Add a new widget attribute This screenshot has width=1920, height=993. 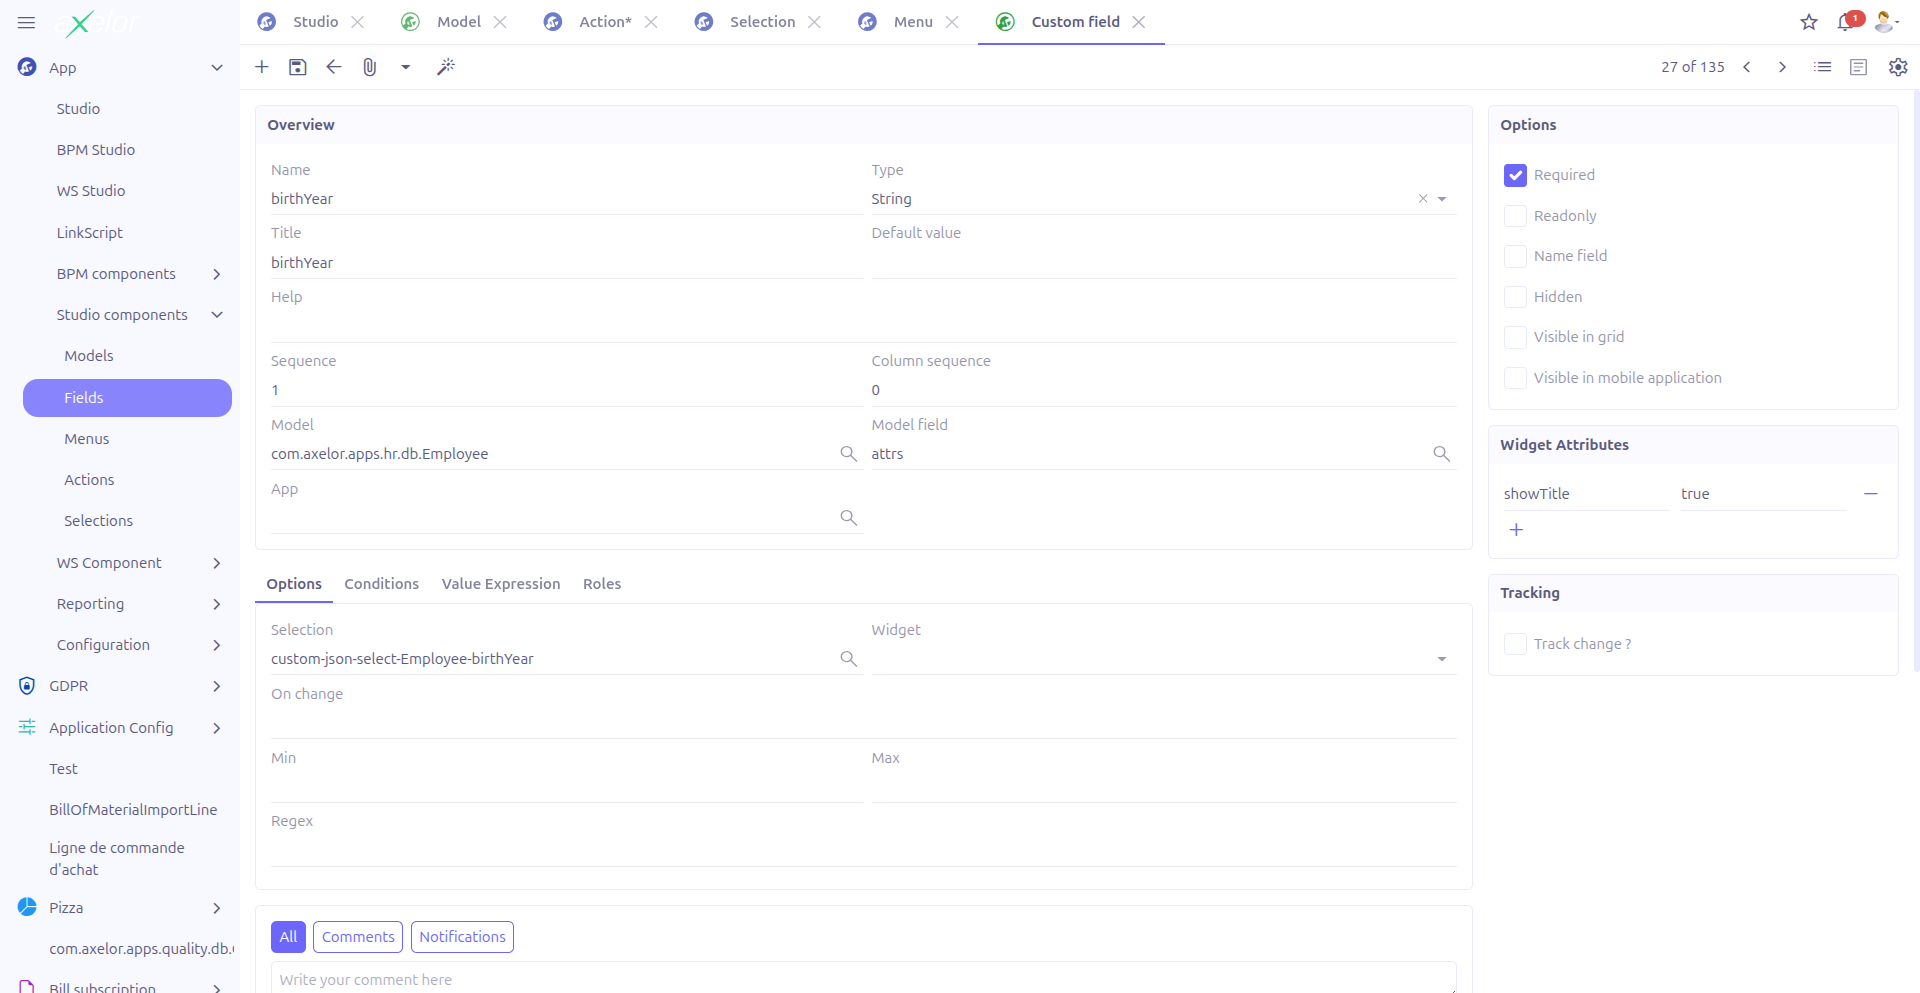click(1516, 530)
